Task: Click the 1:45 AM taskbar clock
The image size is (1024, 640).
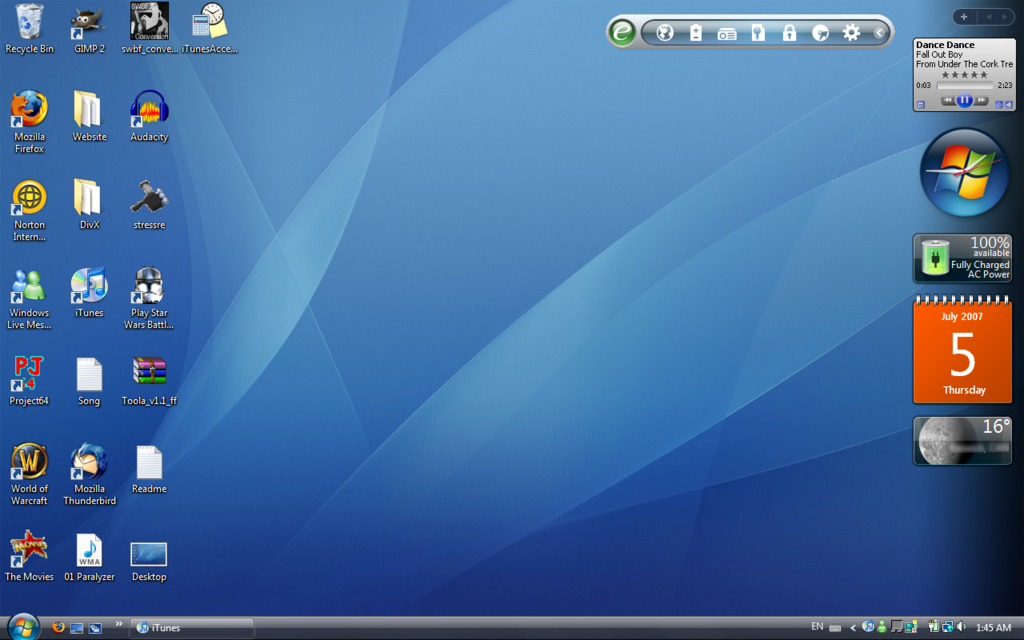Action: tap(993, 627)
